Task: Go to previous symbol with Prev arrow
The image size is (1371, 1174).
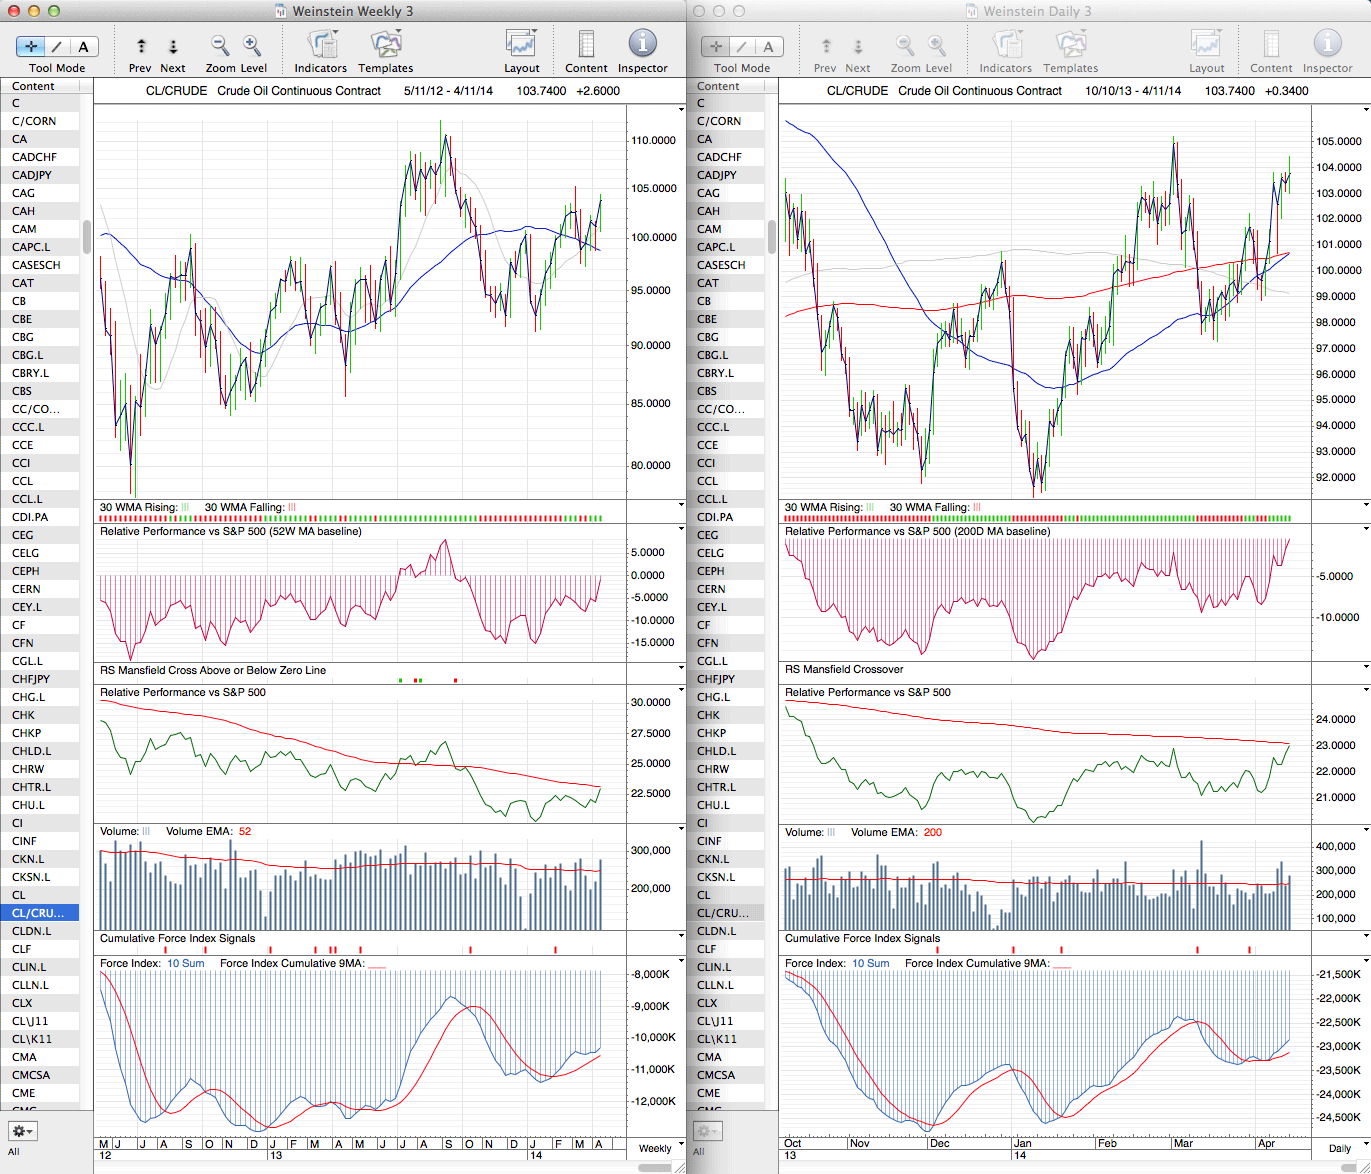Action: click(141, 46)
